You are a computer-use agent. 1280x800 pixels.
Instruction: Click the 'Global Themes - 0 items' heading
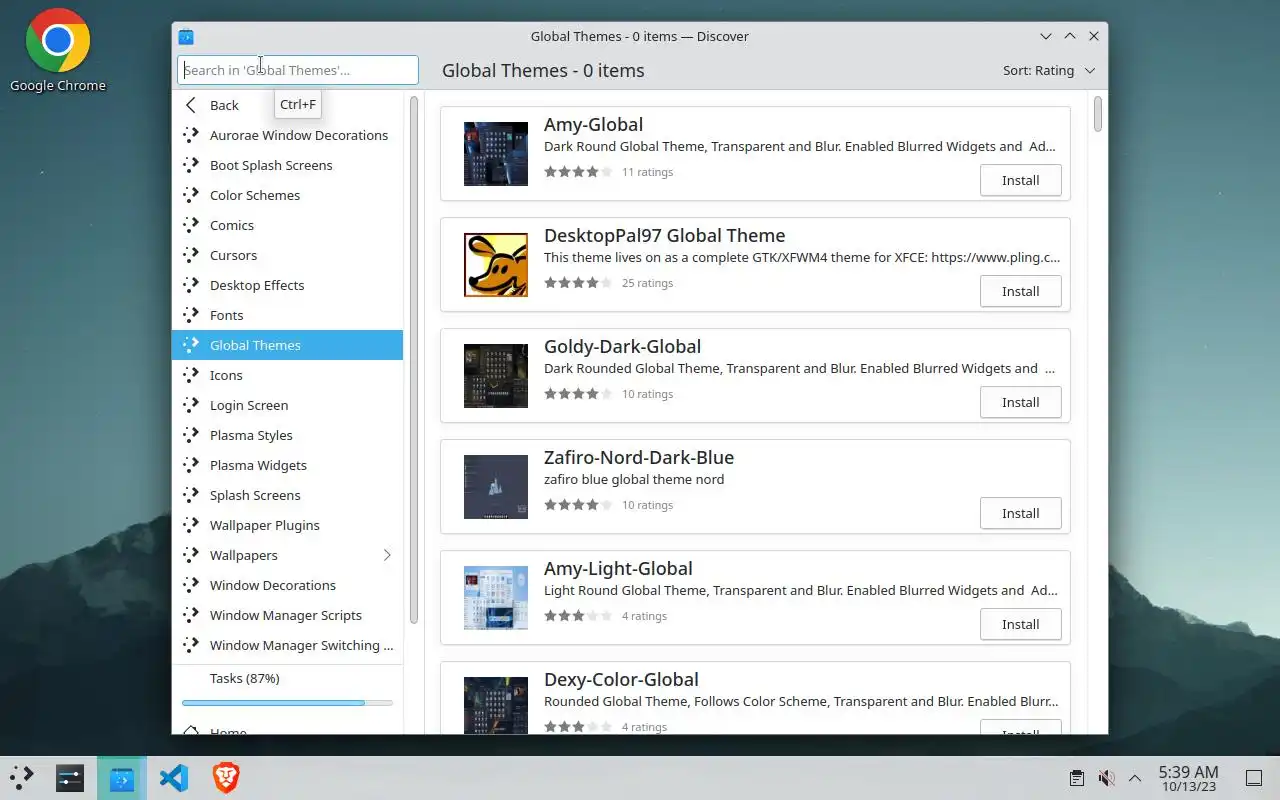pyautogui.click(x=543, y=71)
